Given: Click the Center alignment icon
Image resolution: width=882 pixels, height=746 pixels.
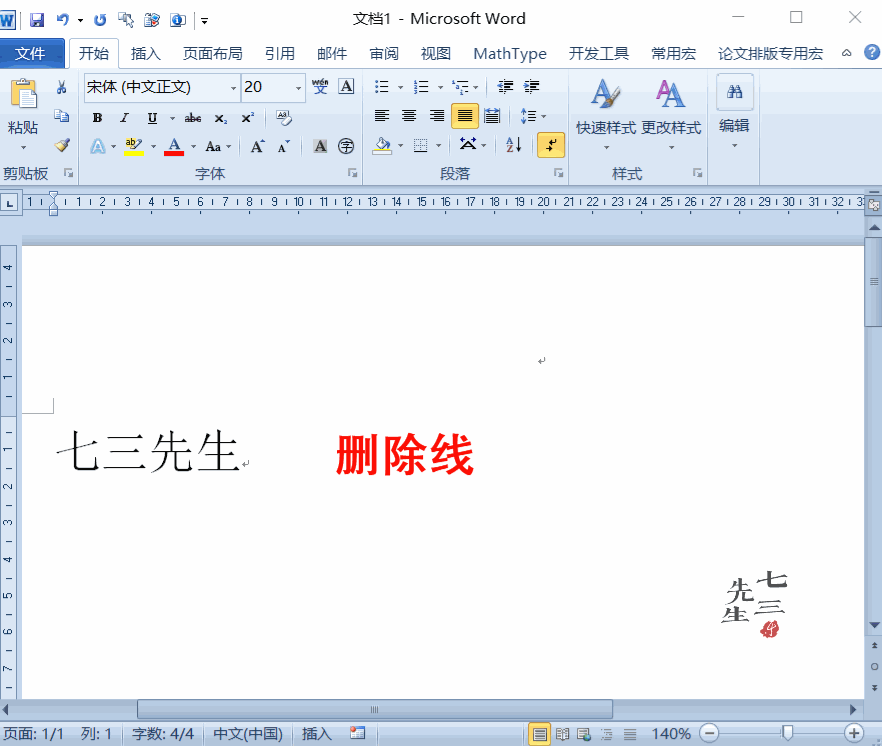Looking at the screenshot, I should (409, 116).
